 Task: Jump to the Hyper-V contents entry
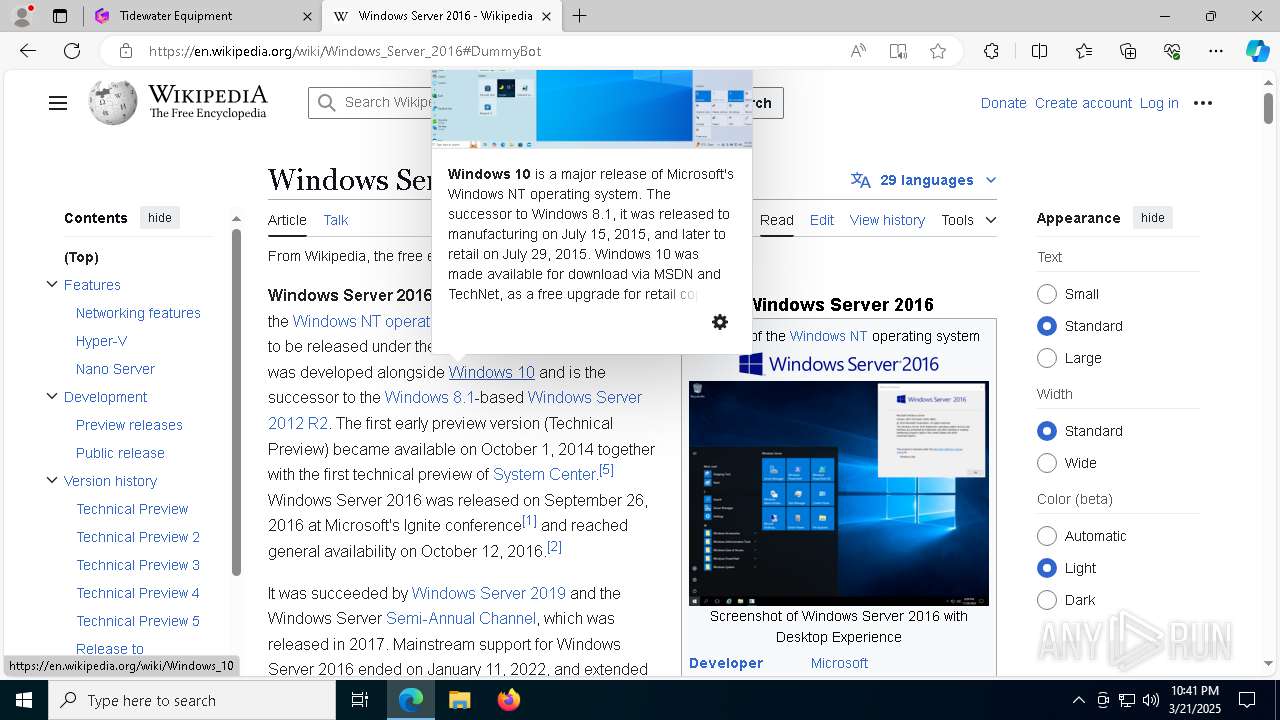[102, 341]
